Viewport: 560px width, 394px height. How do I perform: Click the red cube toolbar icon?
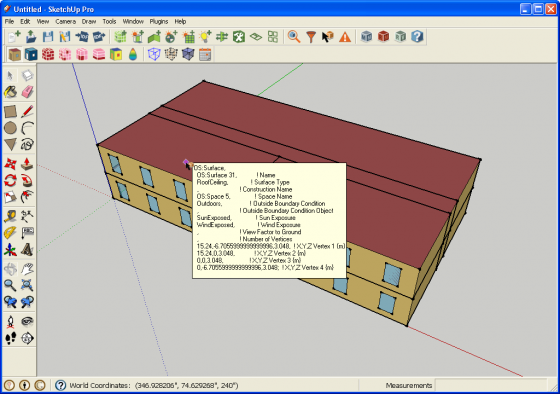point(383,36)
